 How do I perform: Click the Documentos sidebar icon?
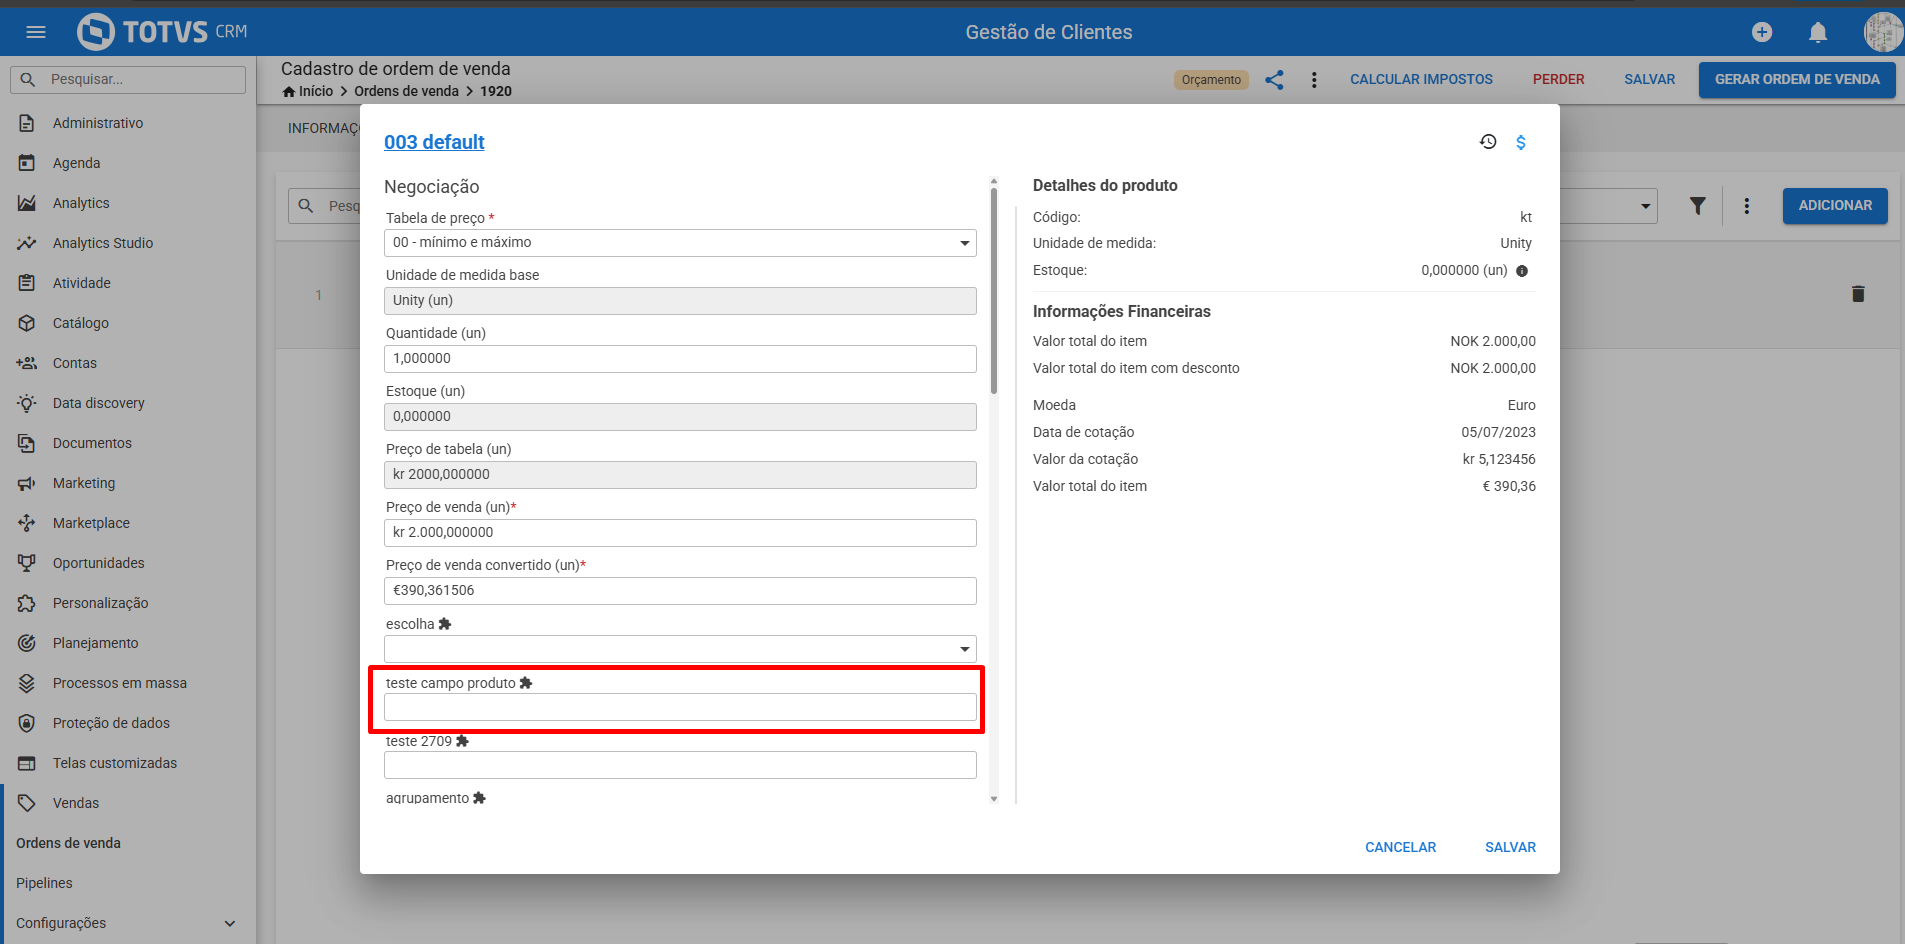click(x=27, y=443)
